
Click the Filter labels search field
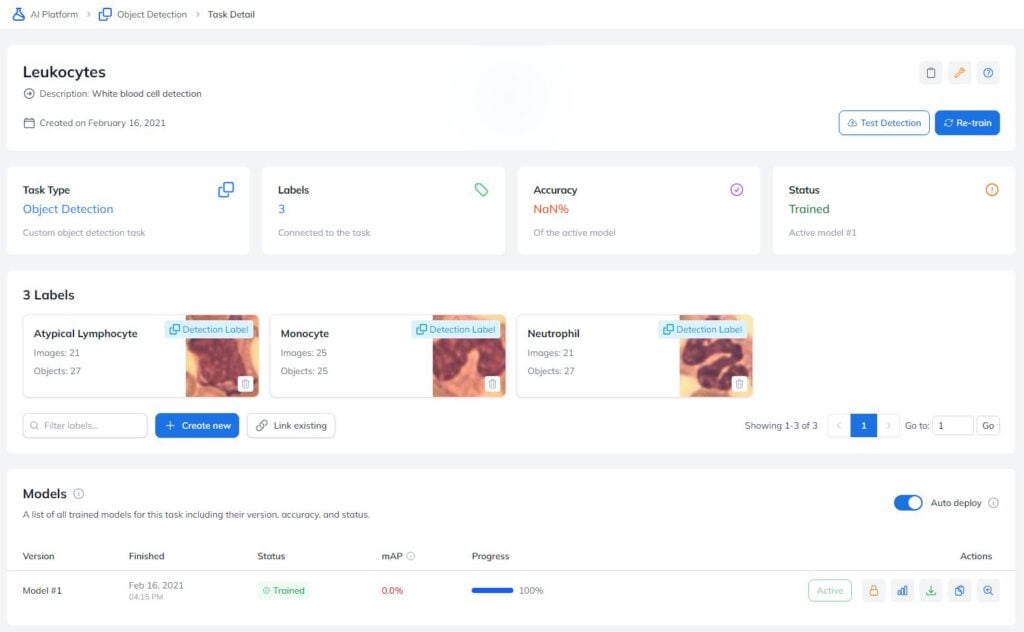point(85,426)
